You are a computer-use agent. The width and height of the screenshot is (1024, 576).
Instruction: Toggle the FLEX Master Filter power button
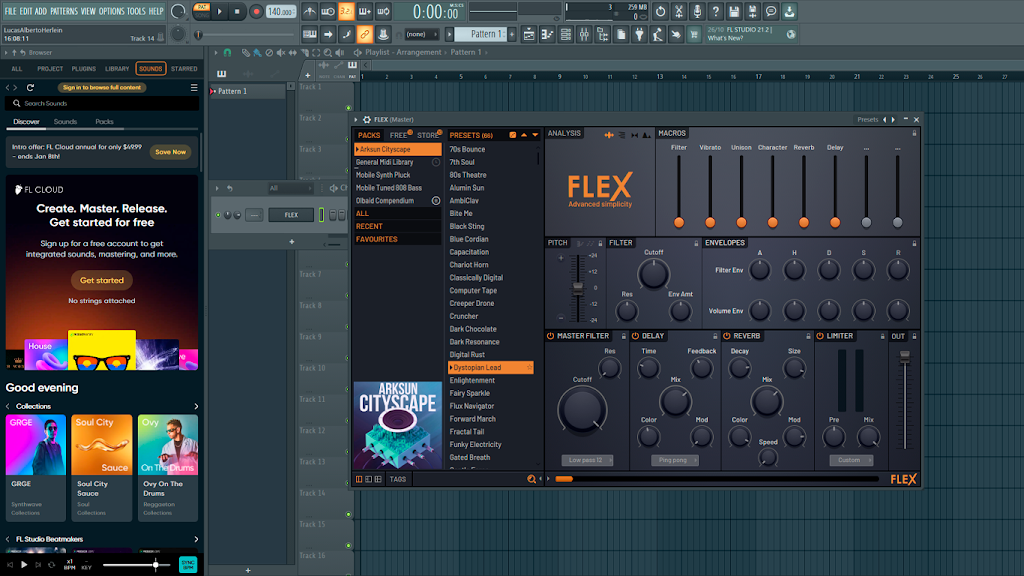pyautogui.click(x=551, y=336)
